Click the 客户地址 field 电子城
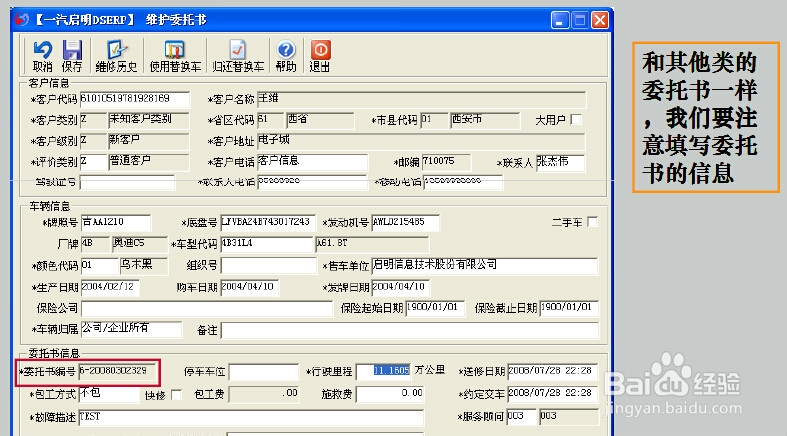Screen dimensions: 787x436 coord(421,141)
